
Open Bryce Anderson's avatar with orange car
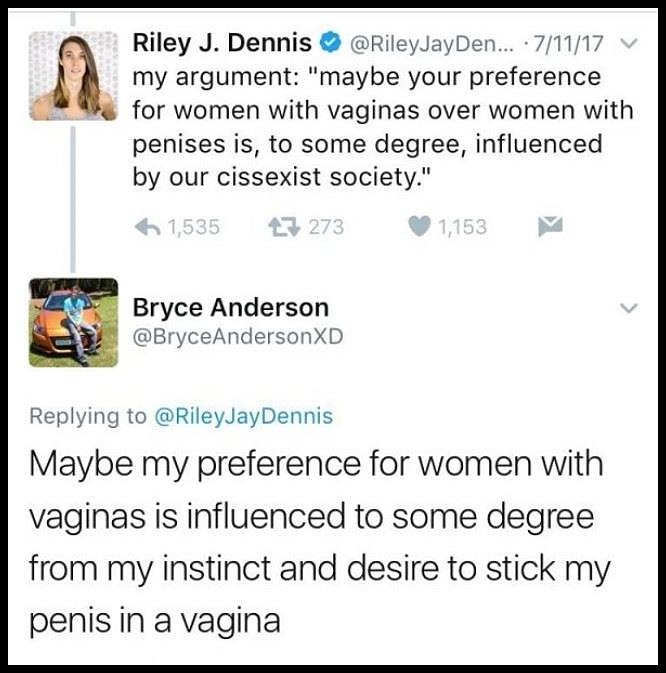pos(73,322)
